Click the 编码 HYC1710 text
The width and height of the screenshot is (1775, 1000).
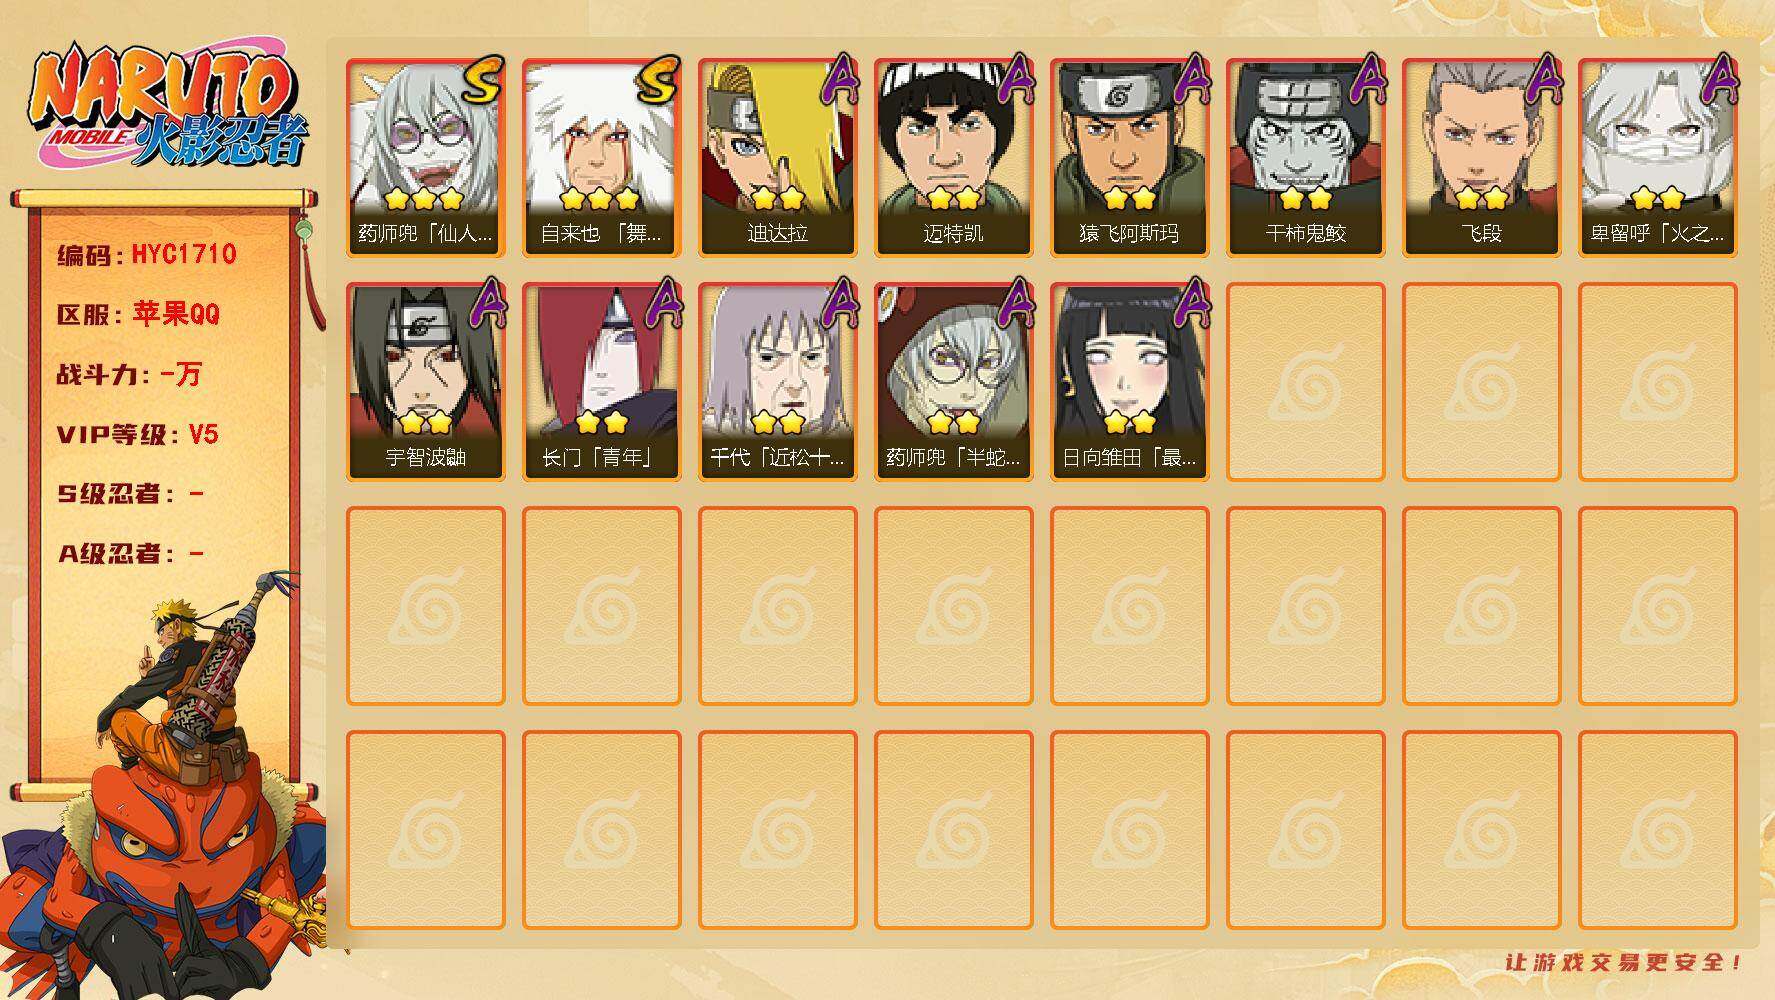click(x=147, y=254)
